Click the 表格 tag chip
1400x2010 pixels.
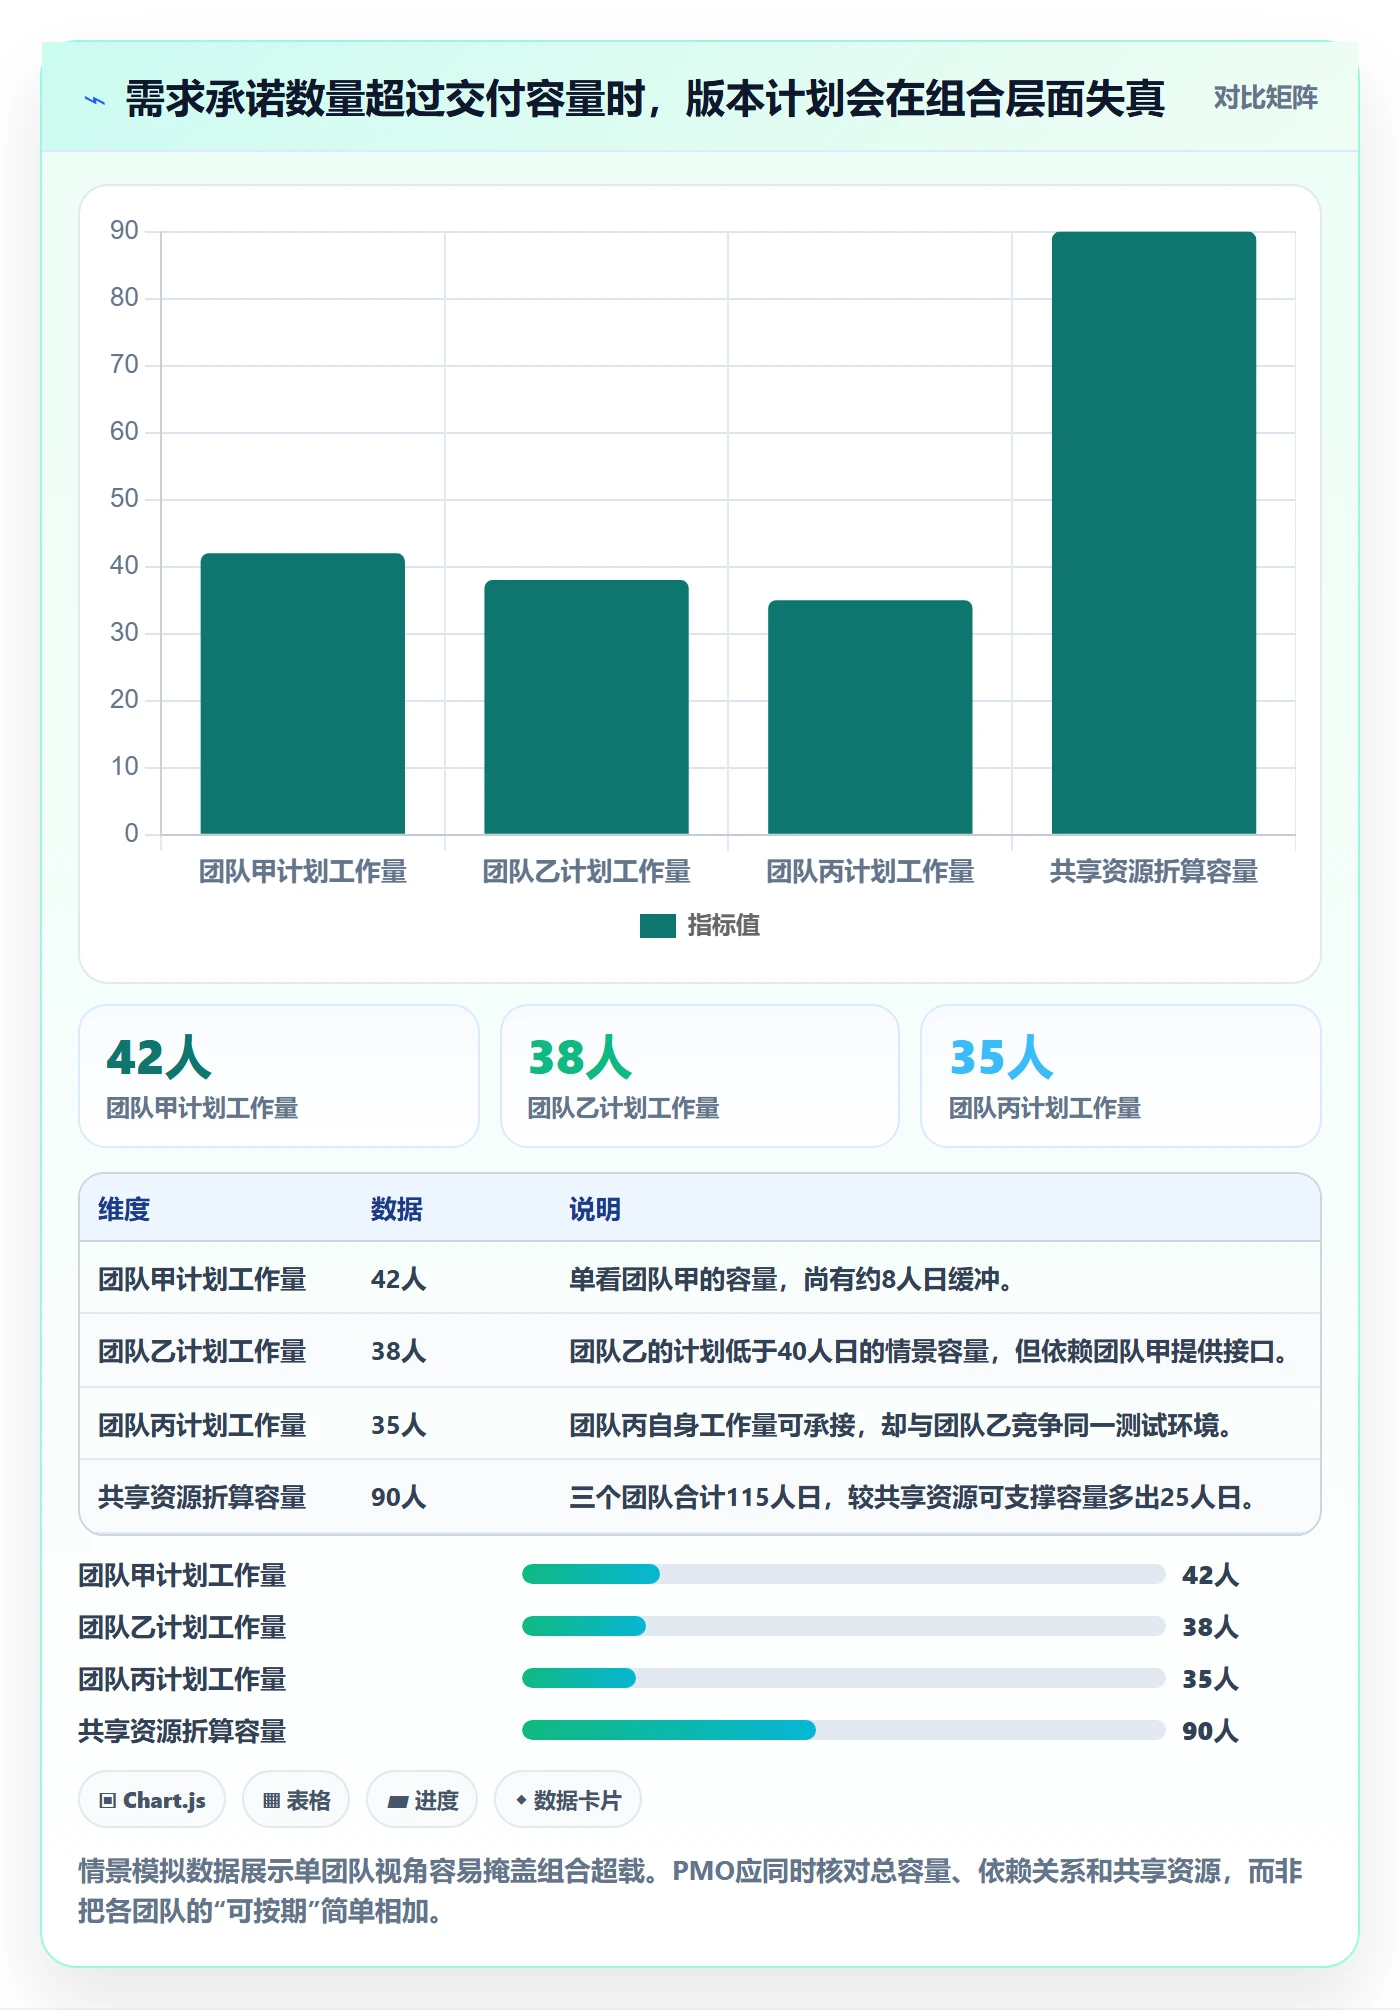296,1800
